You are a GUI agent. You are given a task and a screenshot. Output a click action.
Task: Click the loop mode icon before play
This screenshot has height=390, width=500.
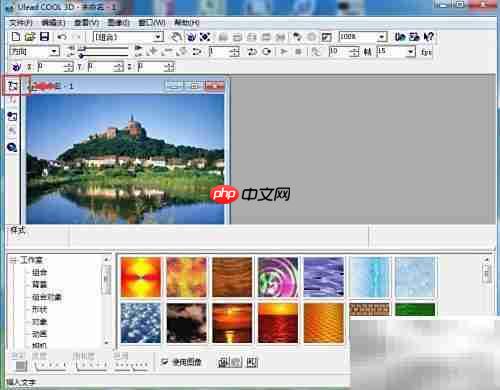(252, 52)
